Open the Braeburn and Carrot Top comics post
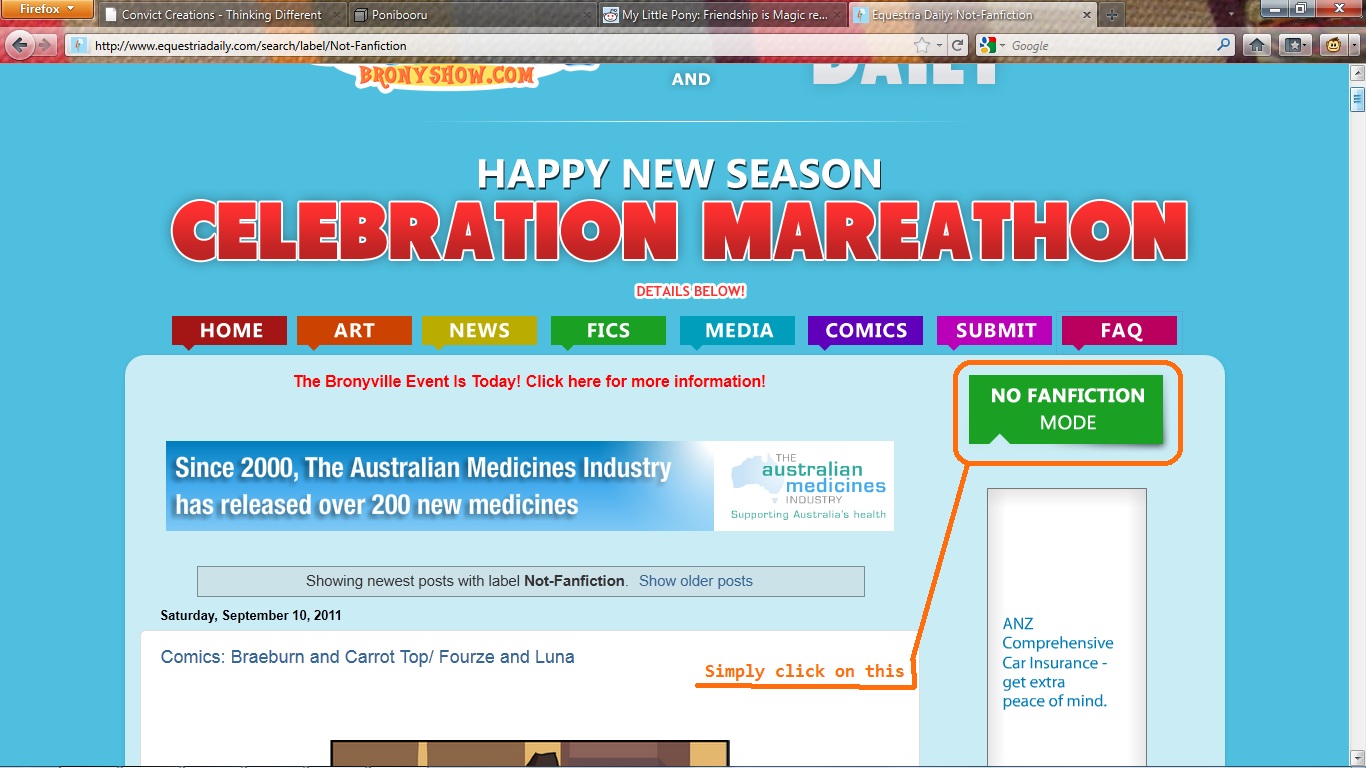 [x=368, y=657]
